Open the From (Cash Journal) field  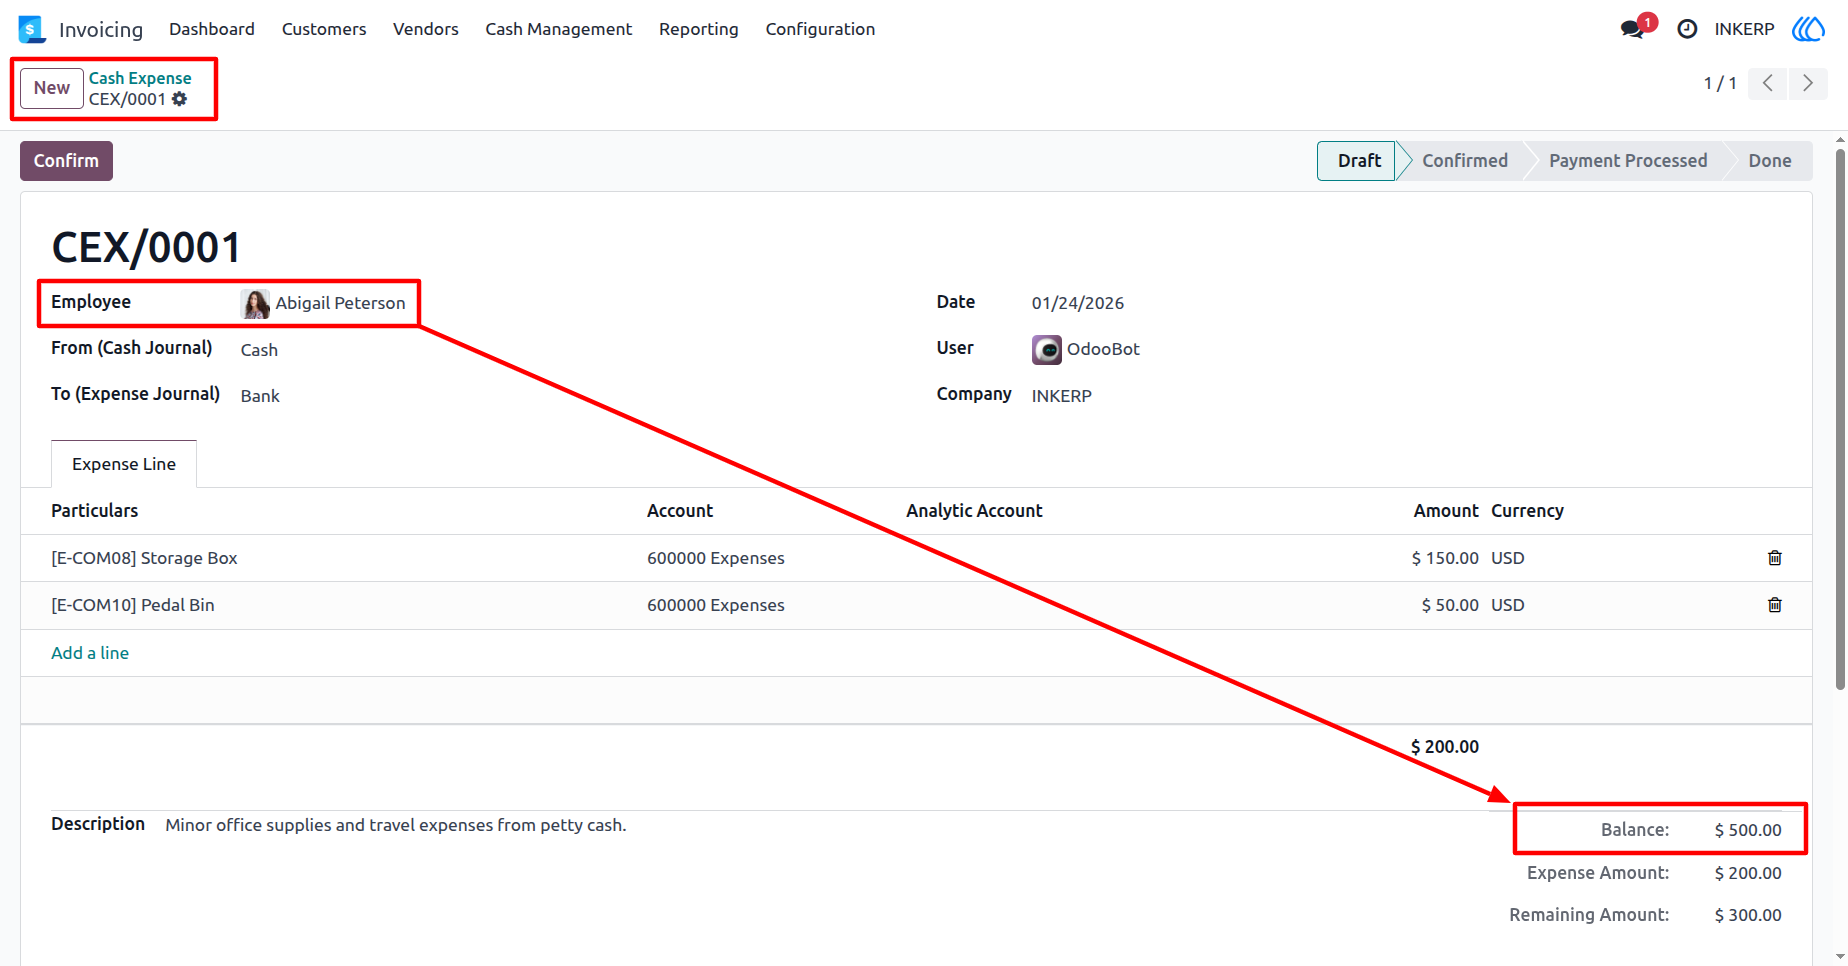(259, 350)
